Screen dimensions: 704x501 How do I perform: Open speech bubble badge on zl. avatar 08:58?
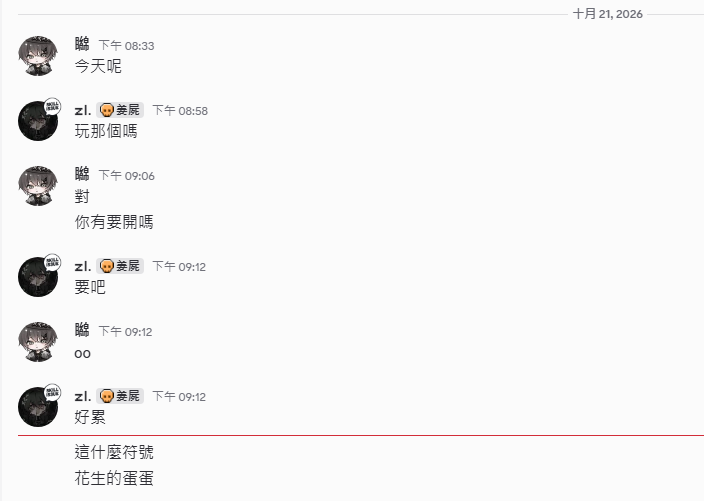(52, 107)
